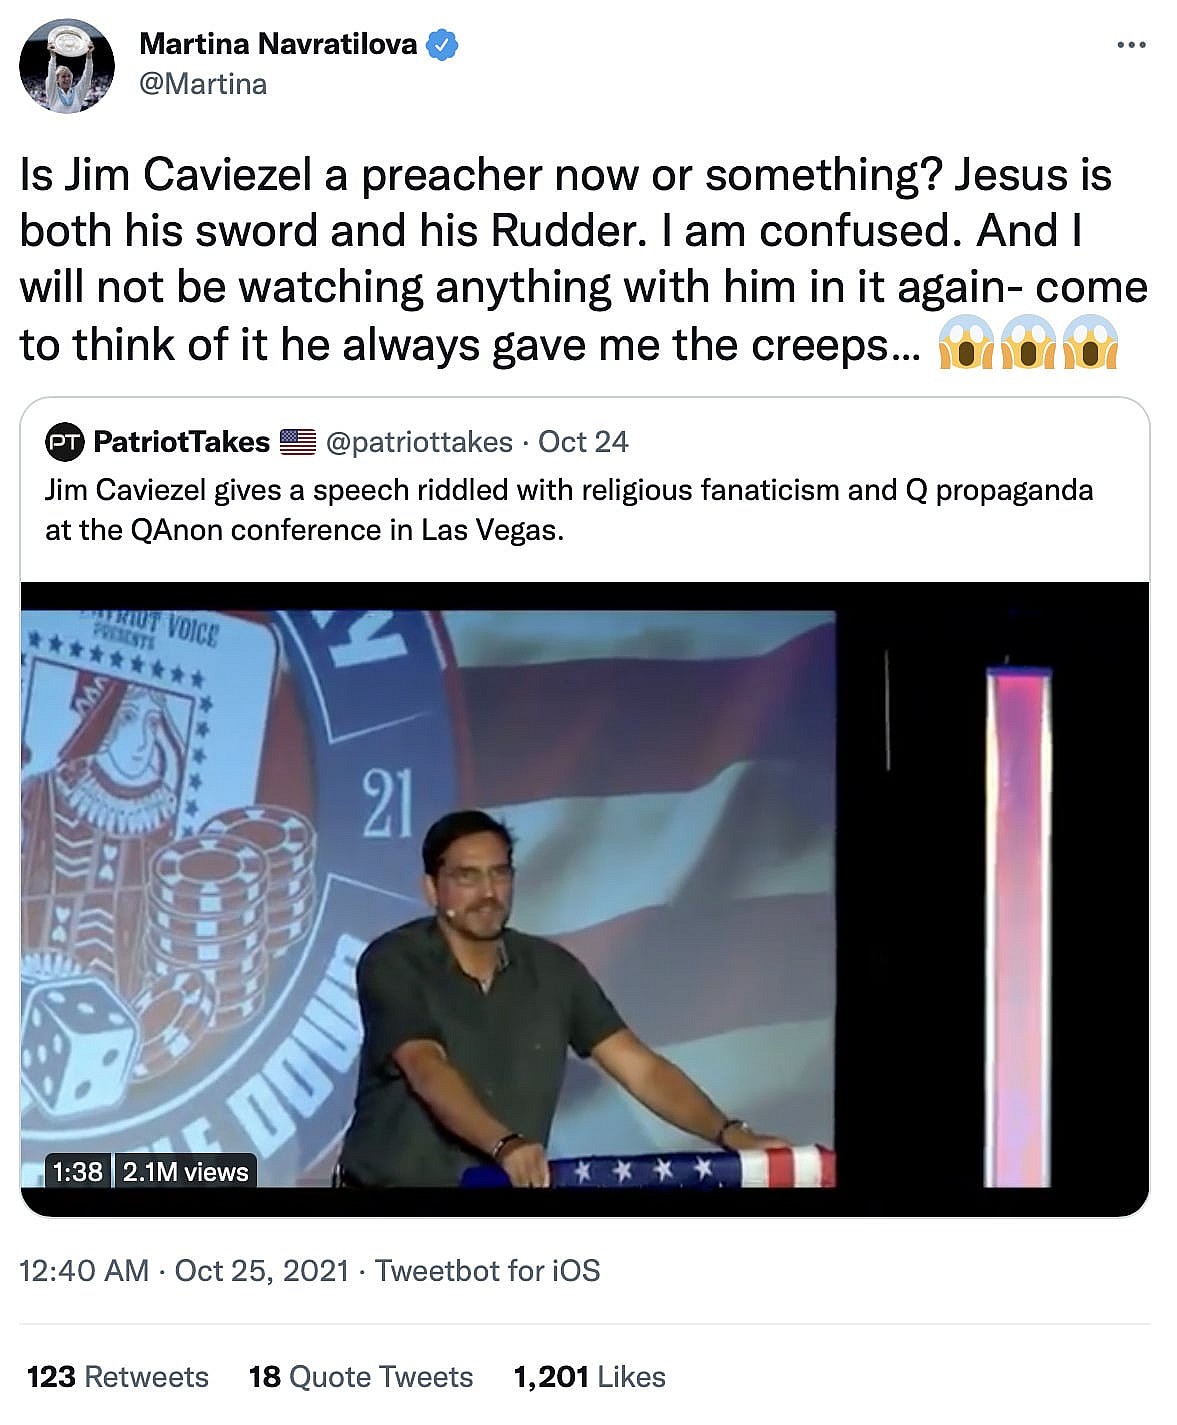View the 18 Quote Tweets list
The width and height of the screenshot is (1177, 1425).
361,1377
